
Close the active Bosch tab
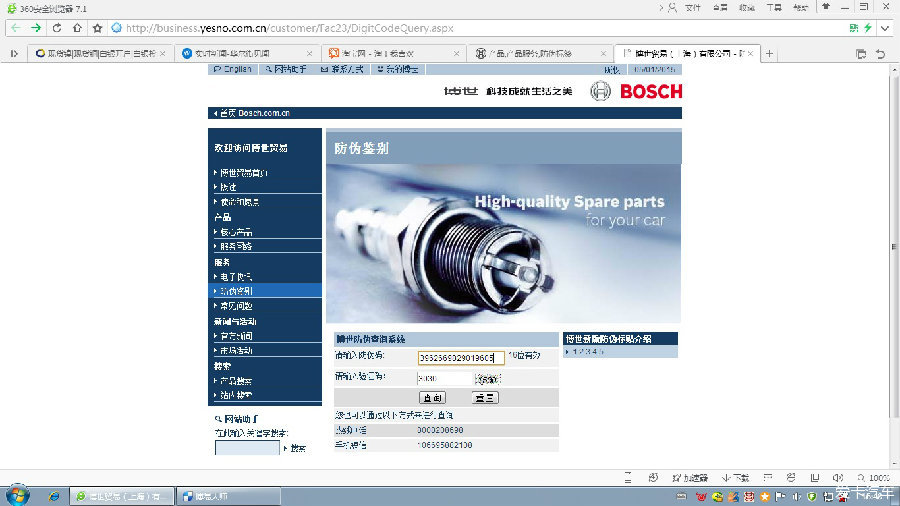tap(750, 53)
